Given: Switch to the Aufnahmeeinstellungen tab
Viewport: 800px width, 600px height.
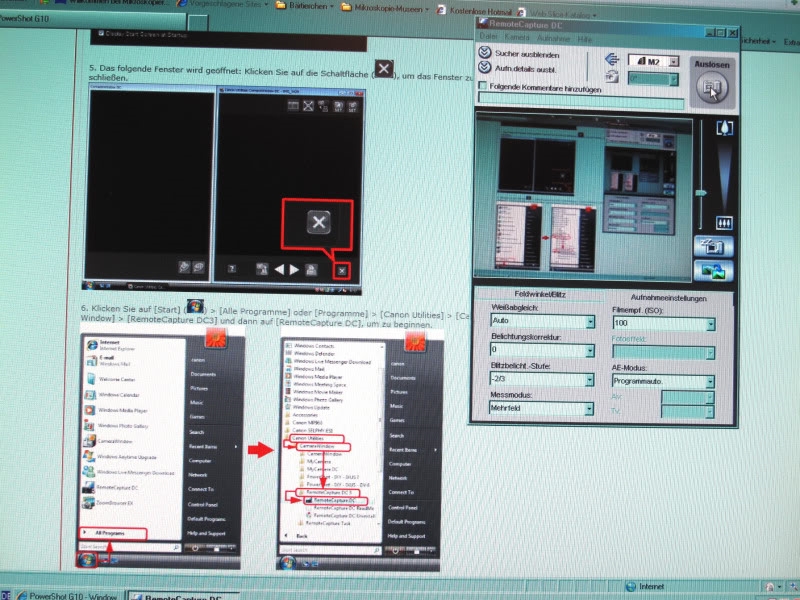Looking at the screenshot, I should point(668,298).
